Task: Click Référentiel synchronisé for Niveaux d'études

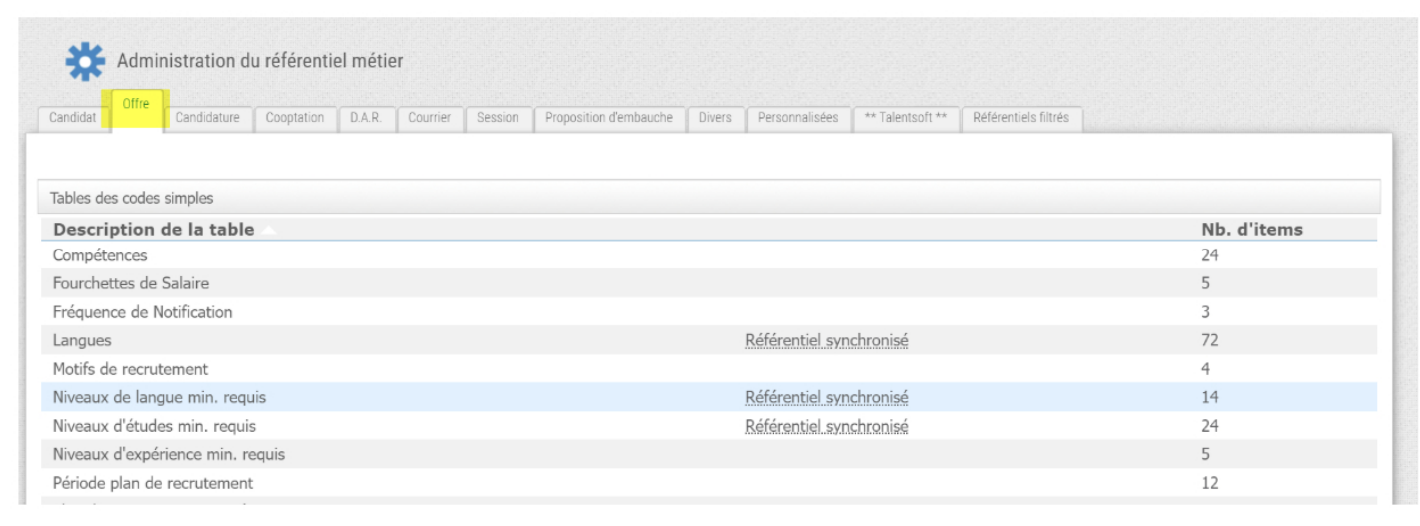Action: pos(826,427)
